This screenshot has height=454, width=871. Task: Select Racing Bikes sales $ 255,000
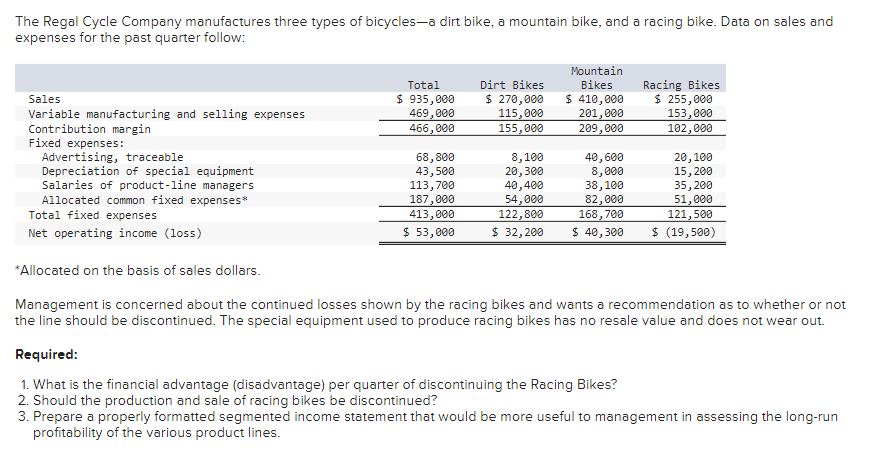pos(683,99)
